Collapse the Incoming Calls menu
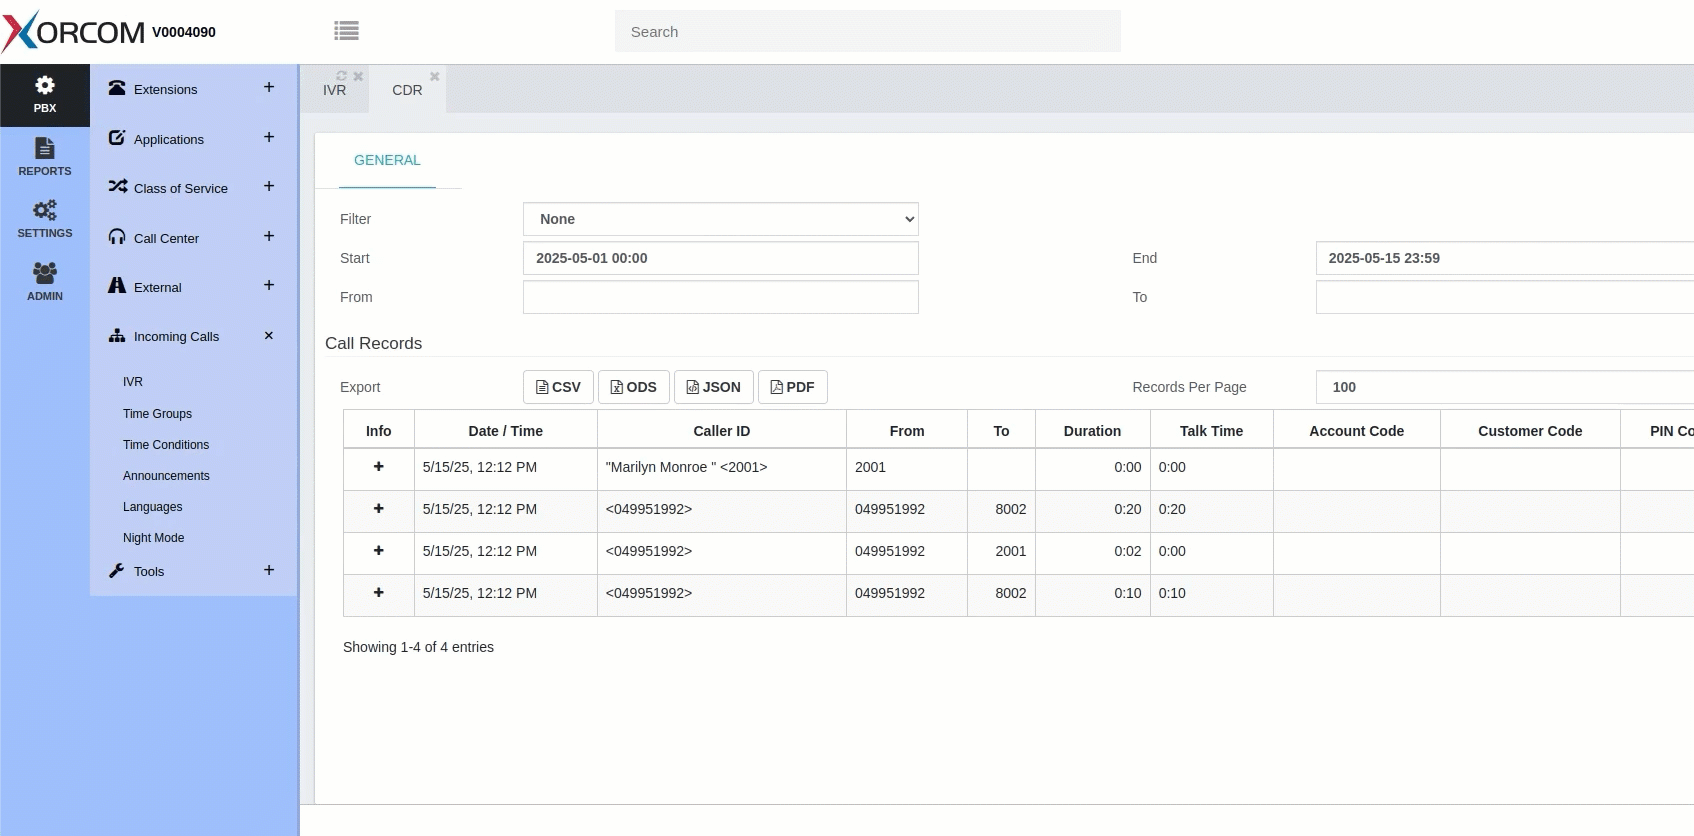Screen dimensions: 1694x836 269,336
